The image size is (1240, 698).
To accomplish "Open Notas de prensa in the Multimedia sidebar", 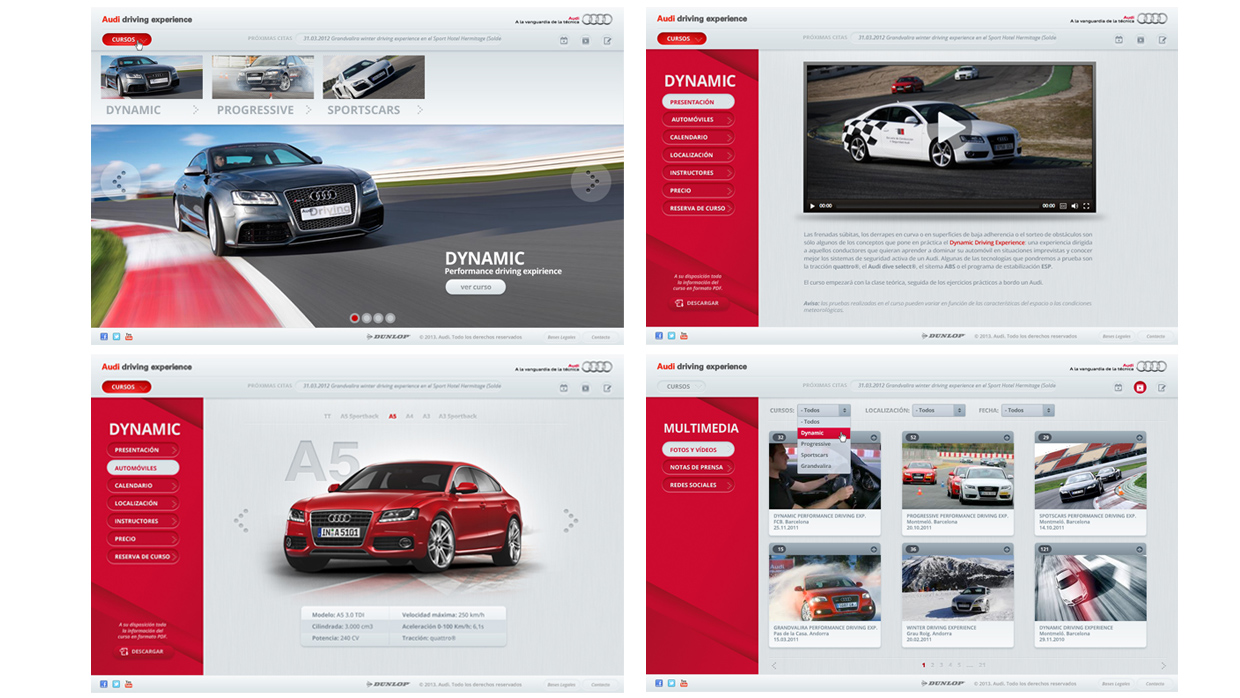I will (697, 467).
